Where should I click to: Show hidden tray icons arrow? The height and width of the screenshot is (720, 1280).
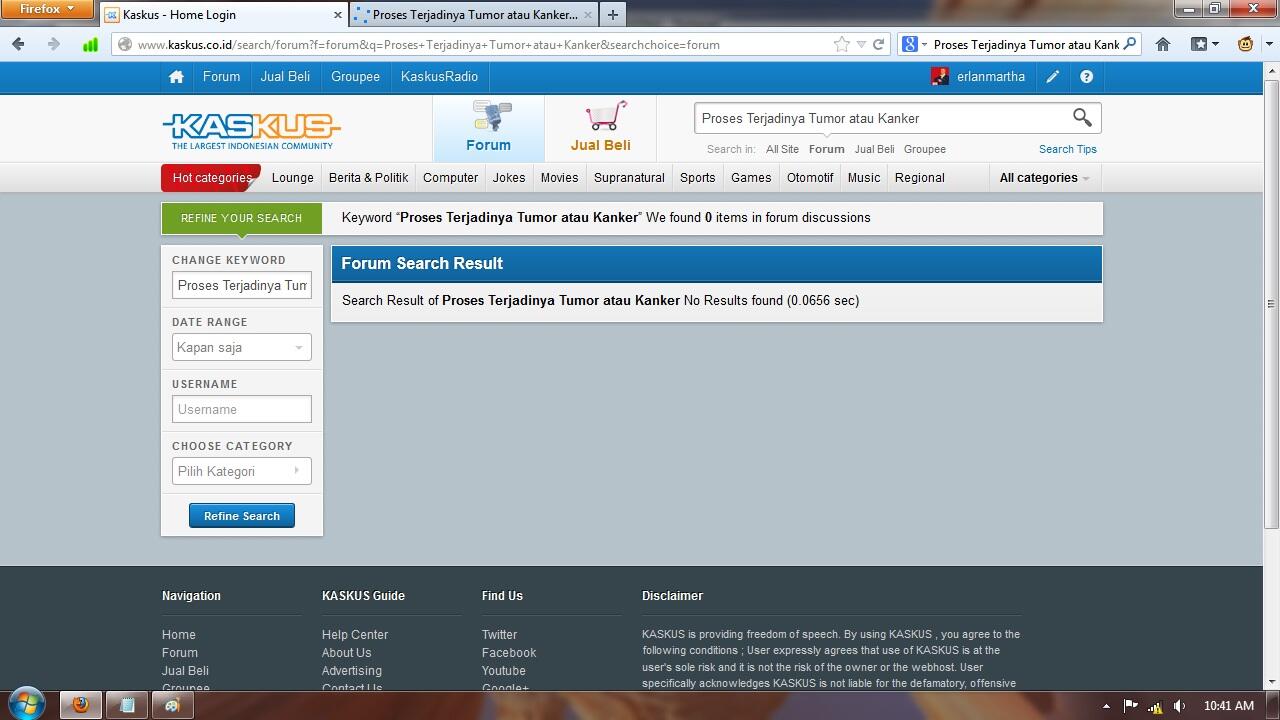[x=1106, y=706]
